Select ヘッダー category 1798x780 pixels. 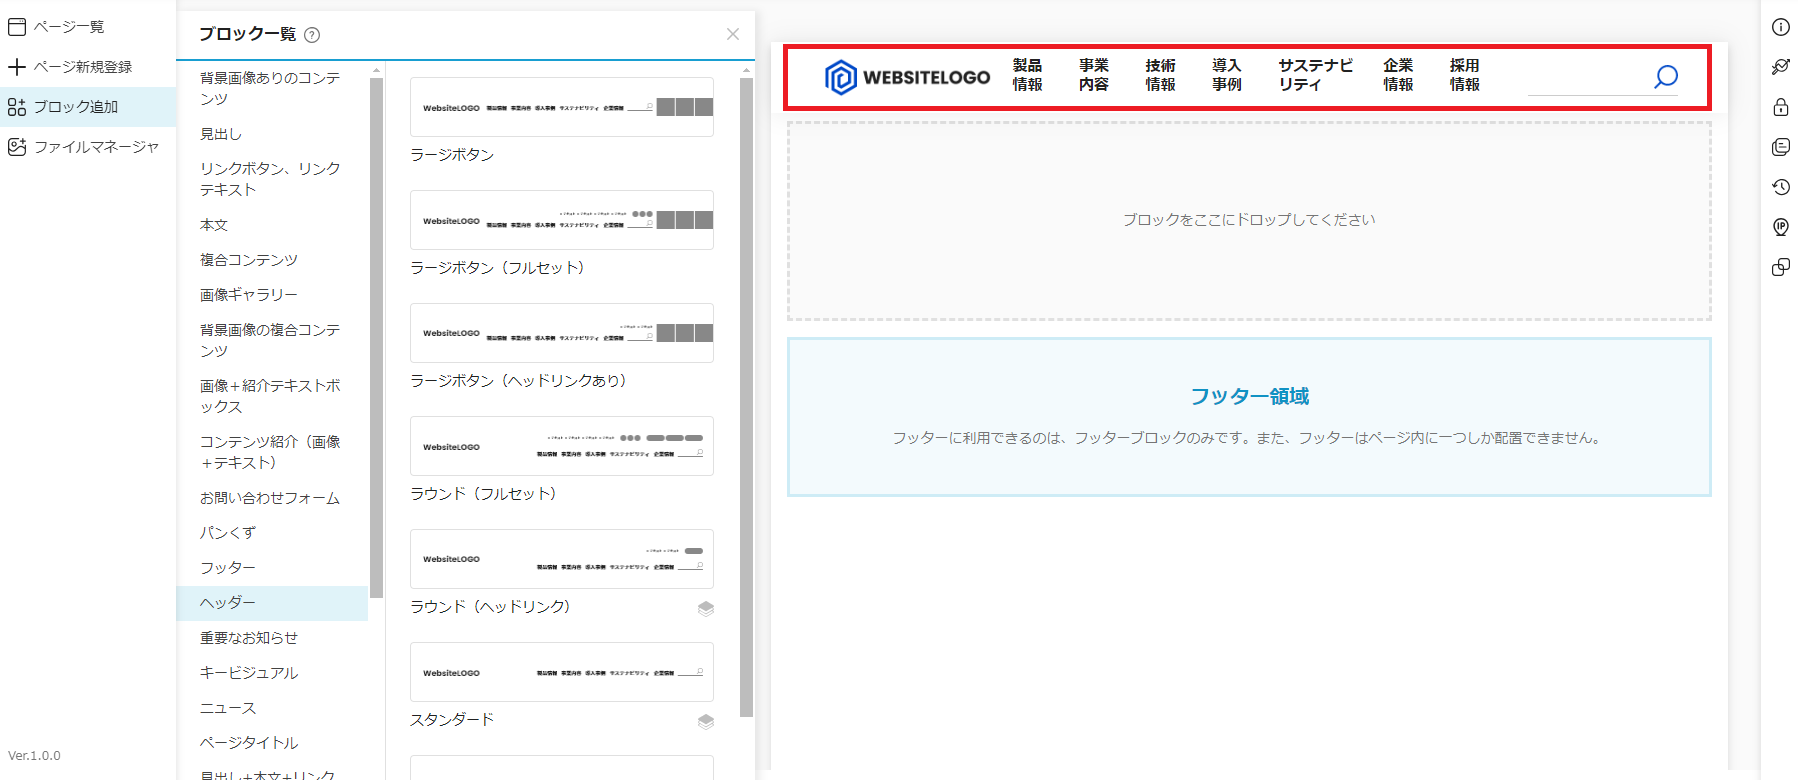pos(271,603)
